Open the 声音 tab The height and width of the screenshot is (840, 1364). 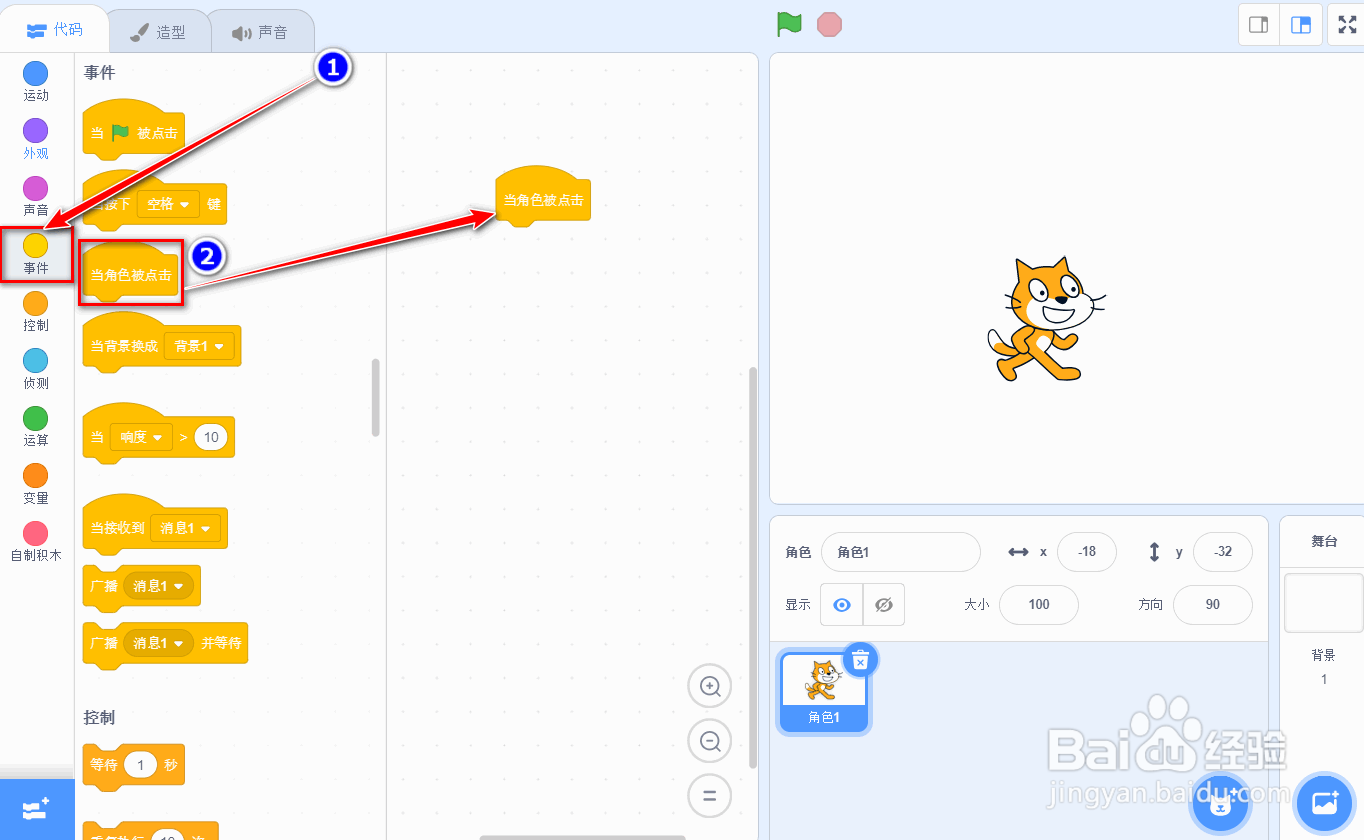click(260, 32)
